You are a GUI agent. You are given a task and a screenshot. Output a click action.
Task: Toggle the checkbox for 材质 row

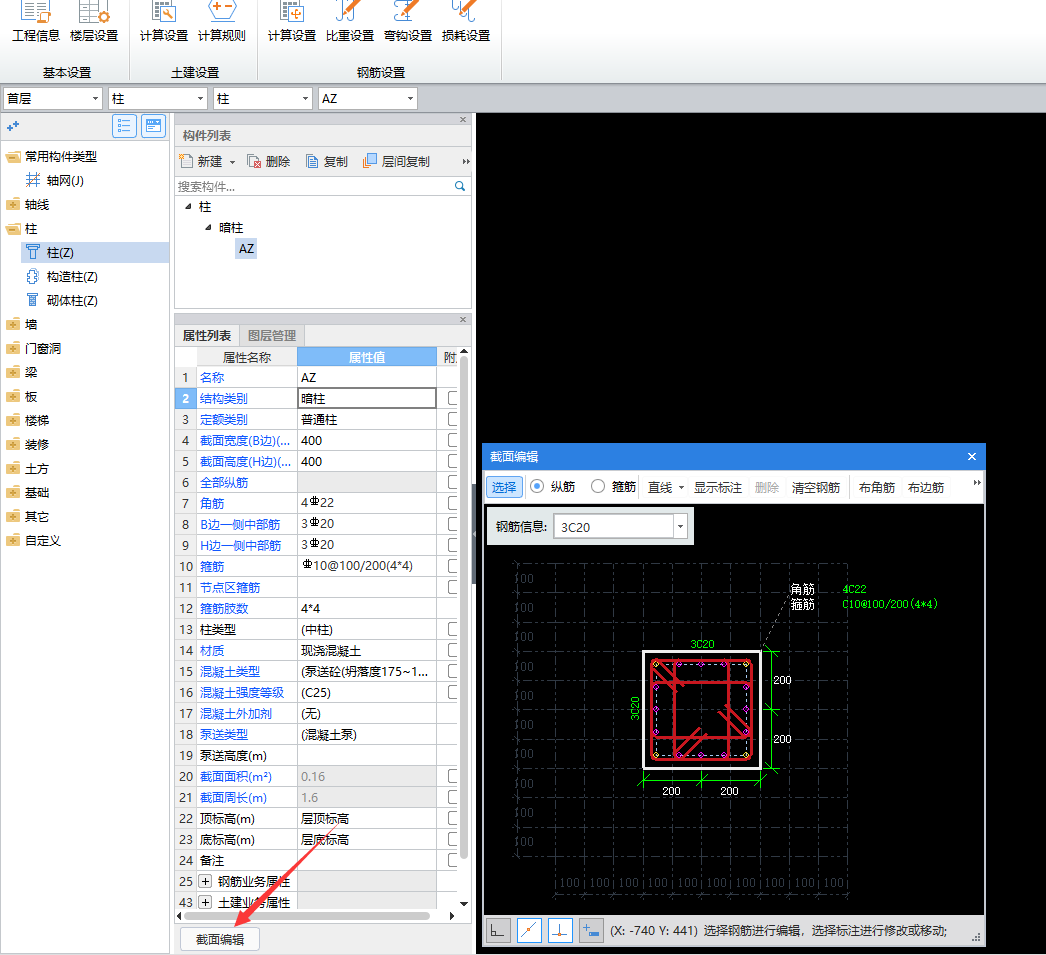[453, 650]
